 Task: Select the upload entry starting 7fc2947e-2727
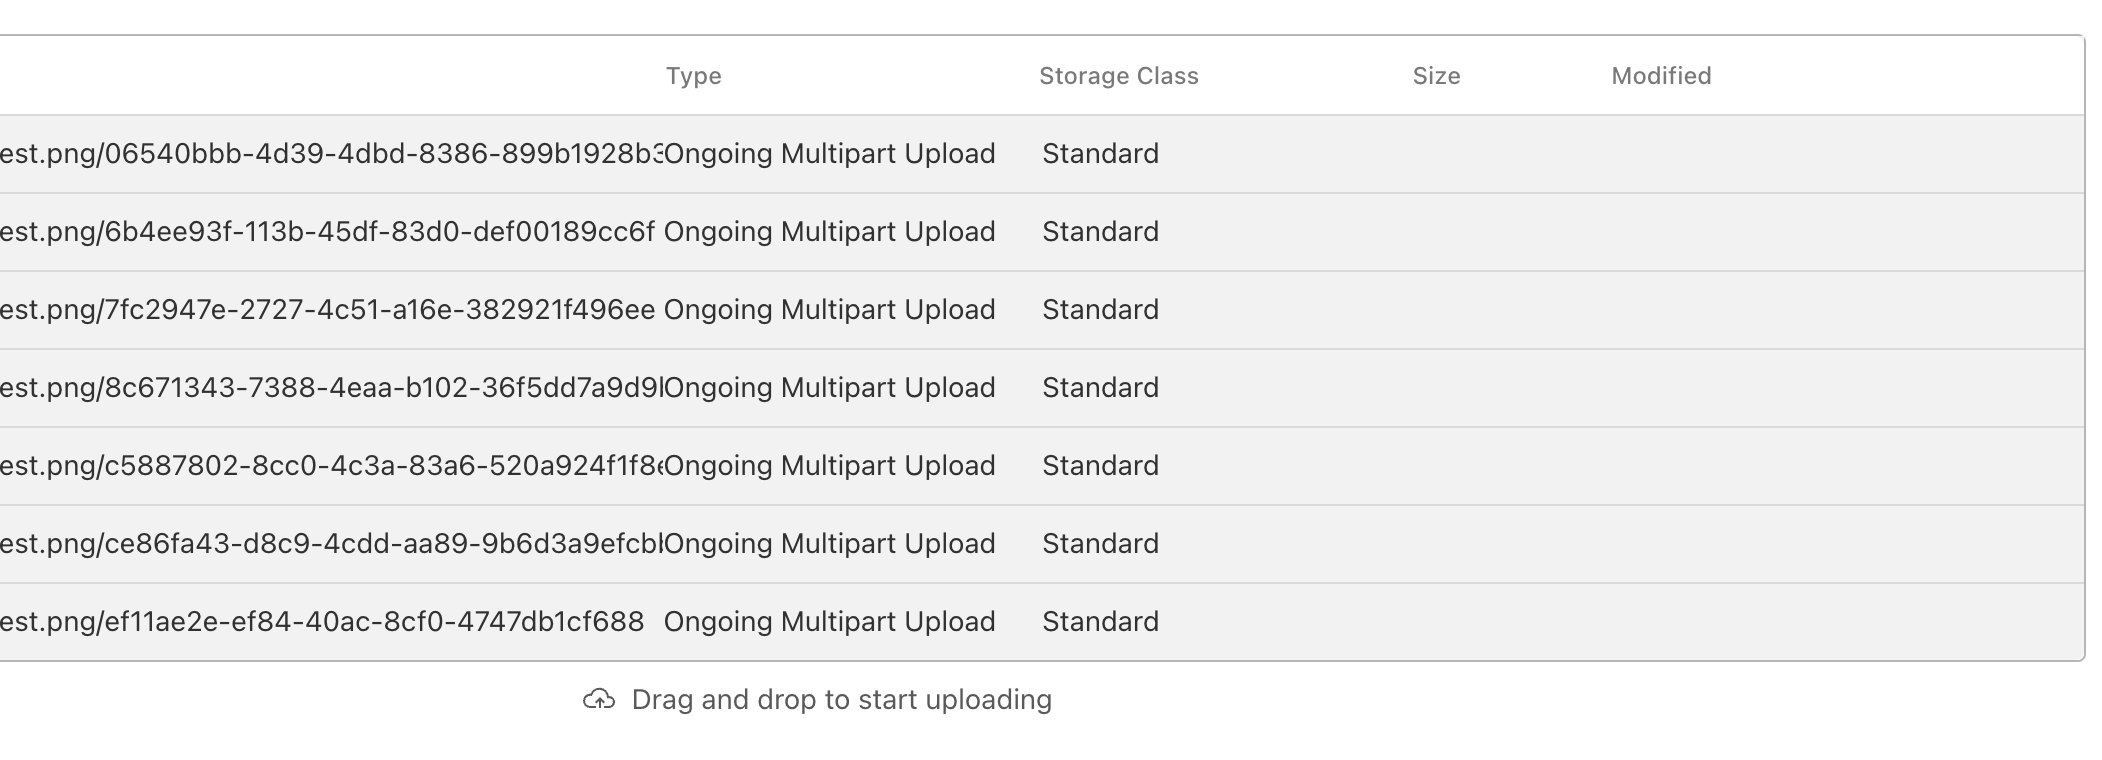330,310
